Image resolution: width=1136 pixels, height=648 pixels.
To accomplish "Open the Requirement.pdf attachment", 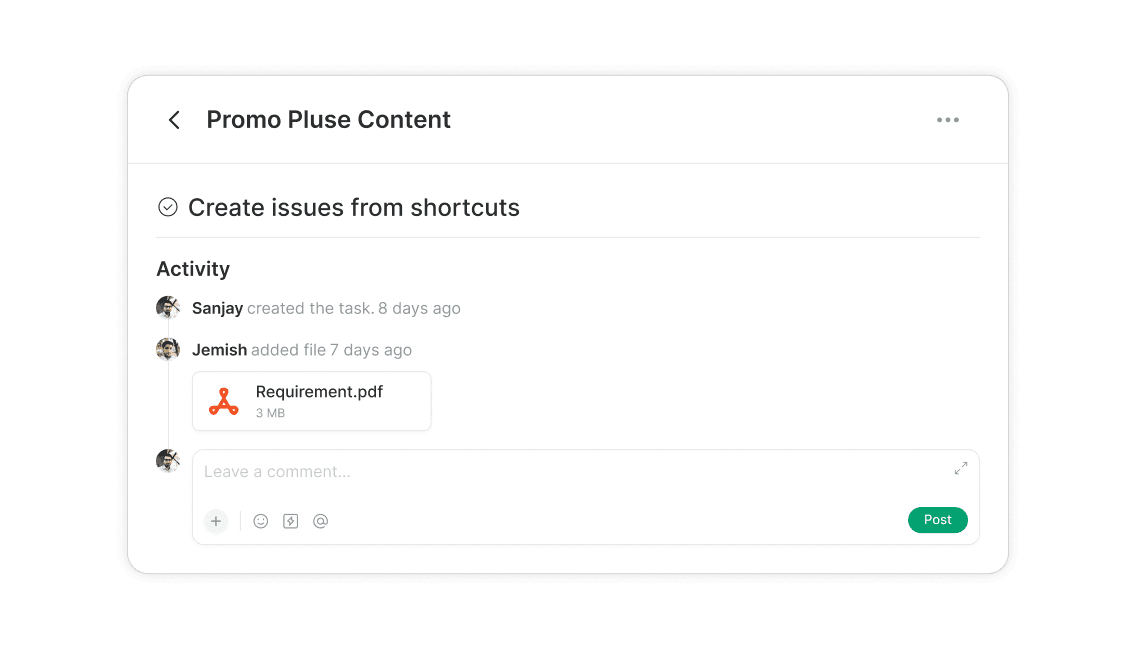I will [x=311, y=400].
